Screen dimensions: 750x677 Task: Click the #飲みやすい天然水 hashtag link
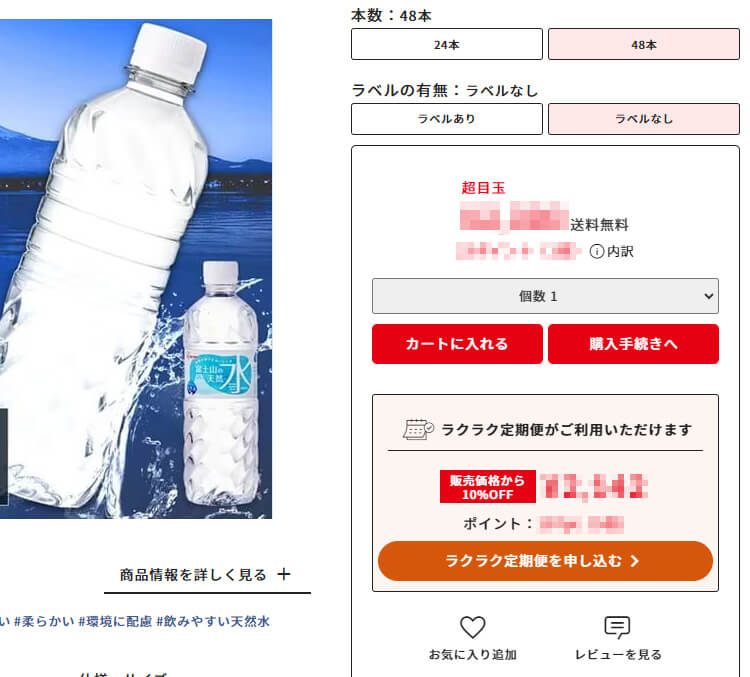point(213,622)
